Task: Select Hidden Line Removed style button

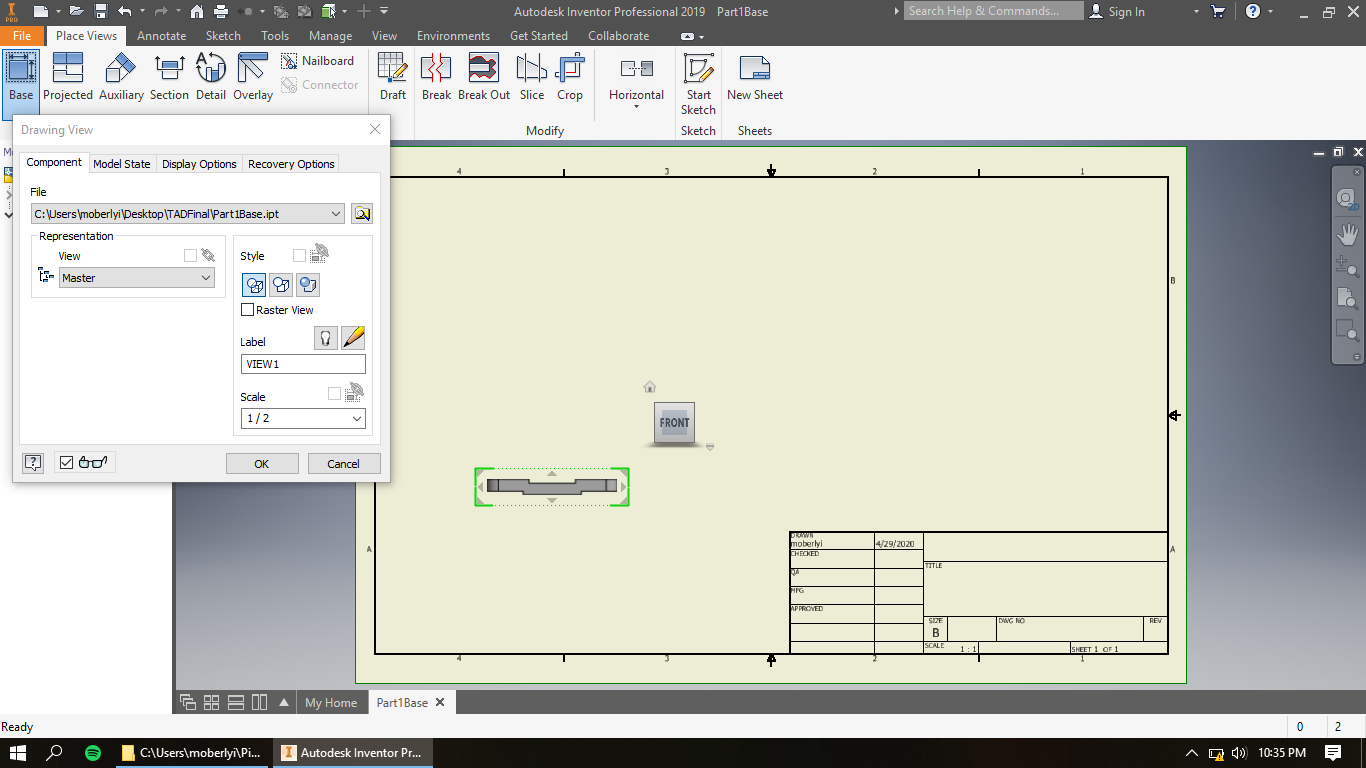Action: 281,285
